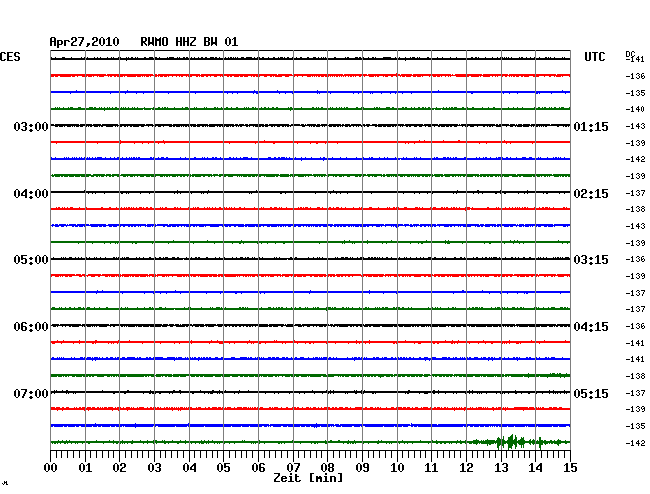This screenshot has width=650, height=494.
Task: Select minute tick label 12
Action: tap(466, 468)
